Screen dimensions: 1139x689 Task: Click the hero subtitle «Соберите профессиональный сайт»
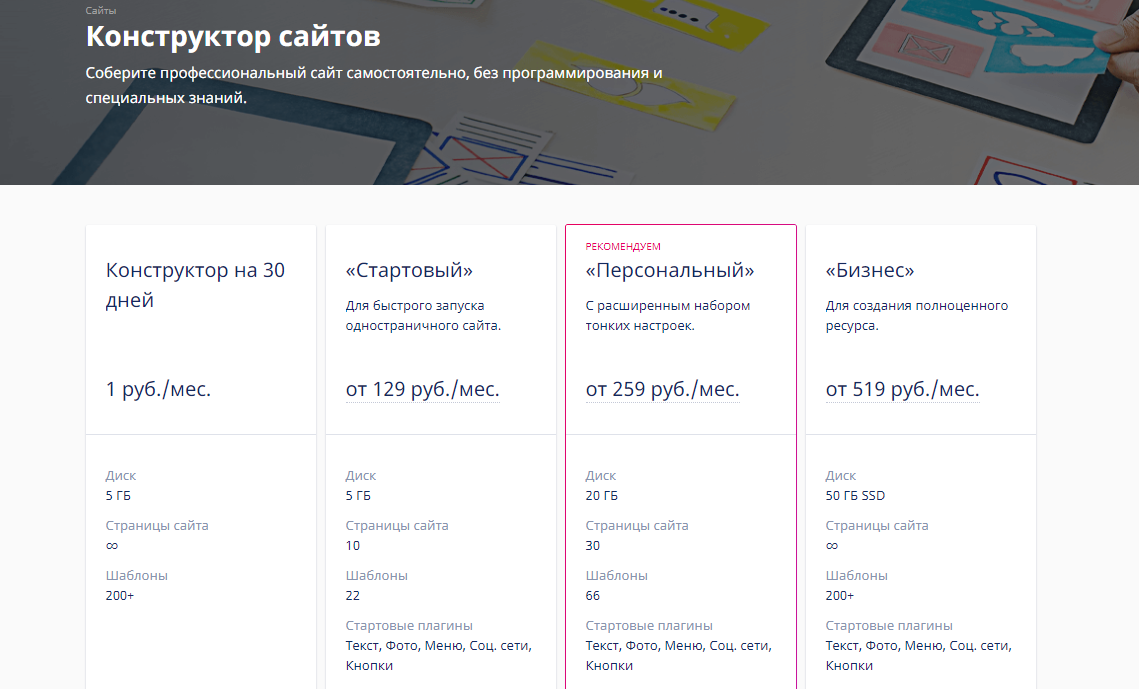(x=374, y=85)
